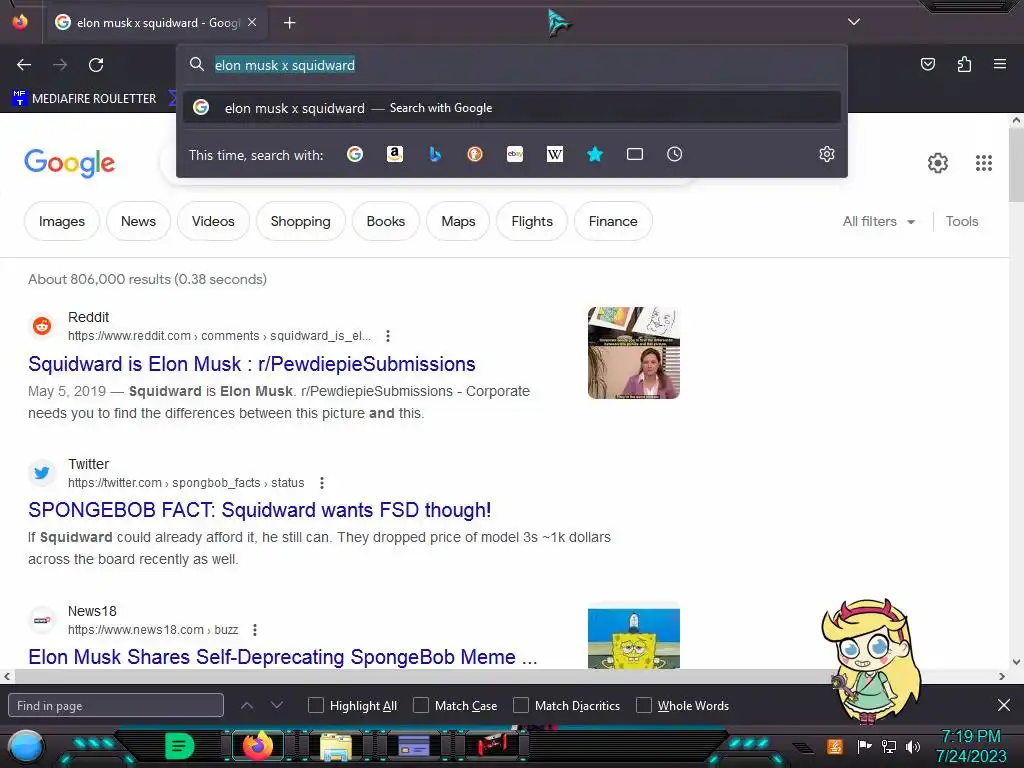Image resolution: width=1024 pixels, height=768 pixels.
Task: Click the Find in page input field
Action: point(116,705)
